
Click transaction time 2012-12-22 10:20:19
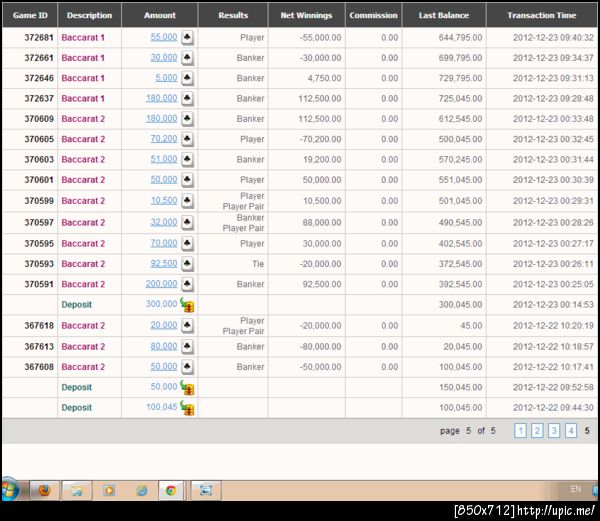553,326
